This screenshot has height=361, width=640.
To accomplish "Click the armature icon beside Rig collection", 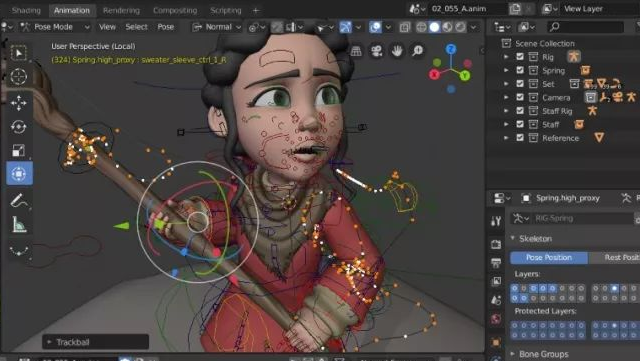I will pyautogui.click(x=573, y=56).
